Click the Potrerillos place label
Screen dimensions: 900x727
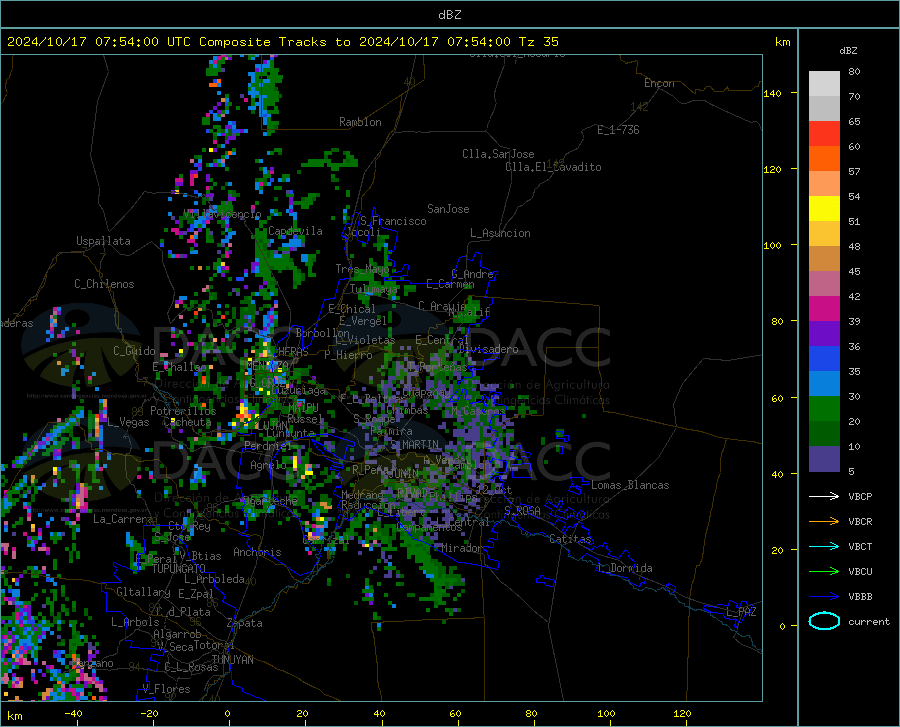click(183, 411)
